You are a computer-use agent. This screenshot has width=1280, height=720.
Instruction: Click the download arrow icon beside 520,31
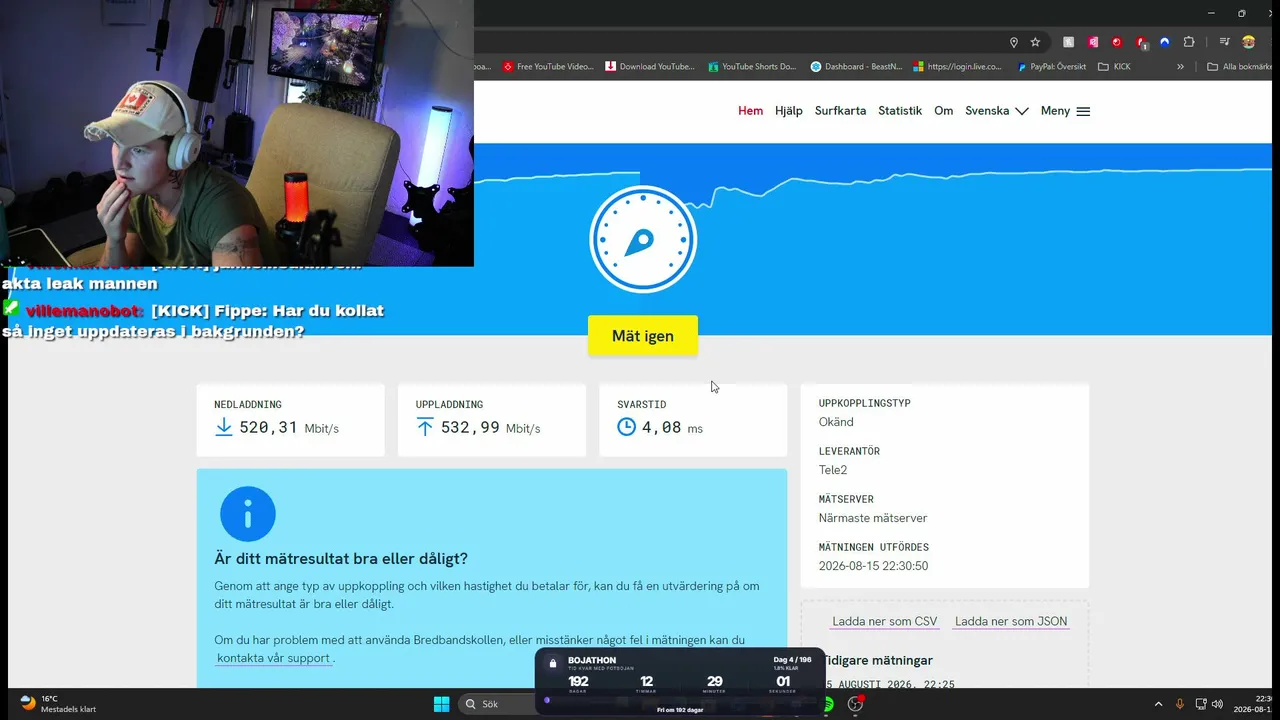click(x=223, y=427)
